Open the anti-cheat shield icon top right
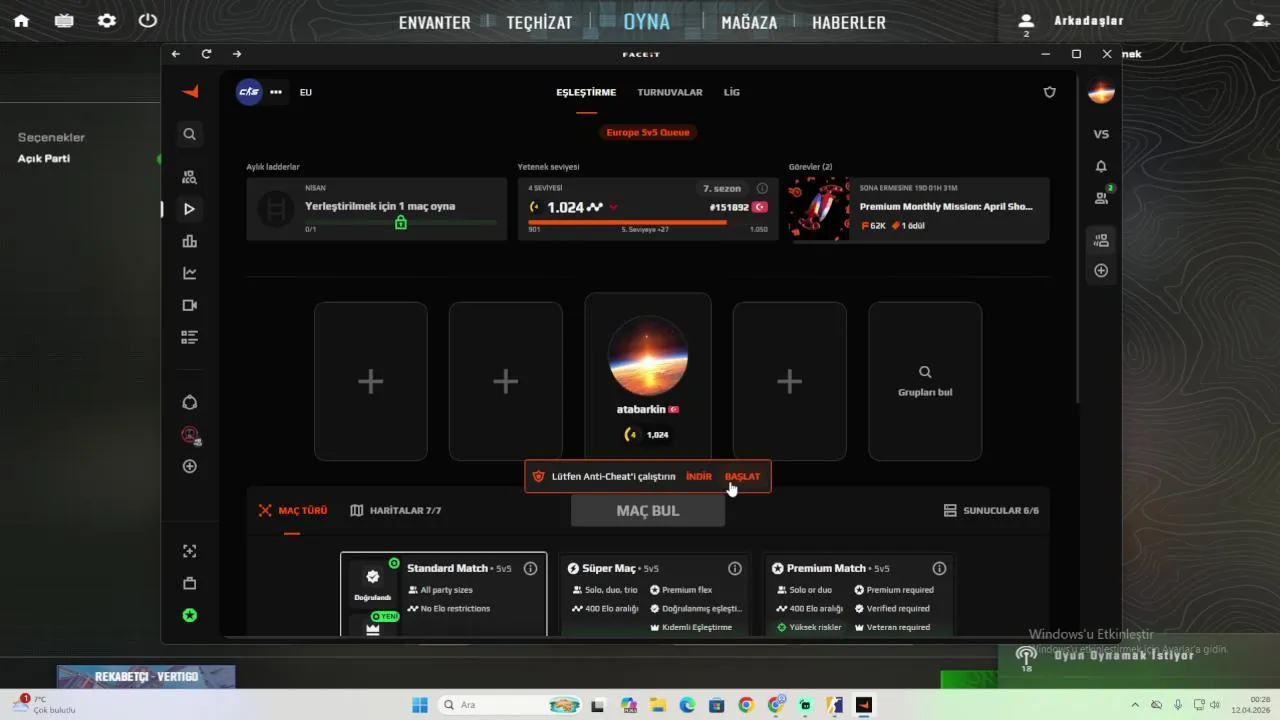The width and height of the screenshot is (1280, 720). 1049,92
